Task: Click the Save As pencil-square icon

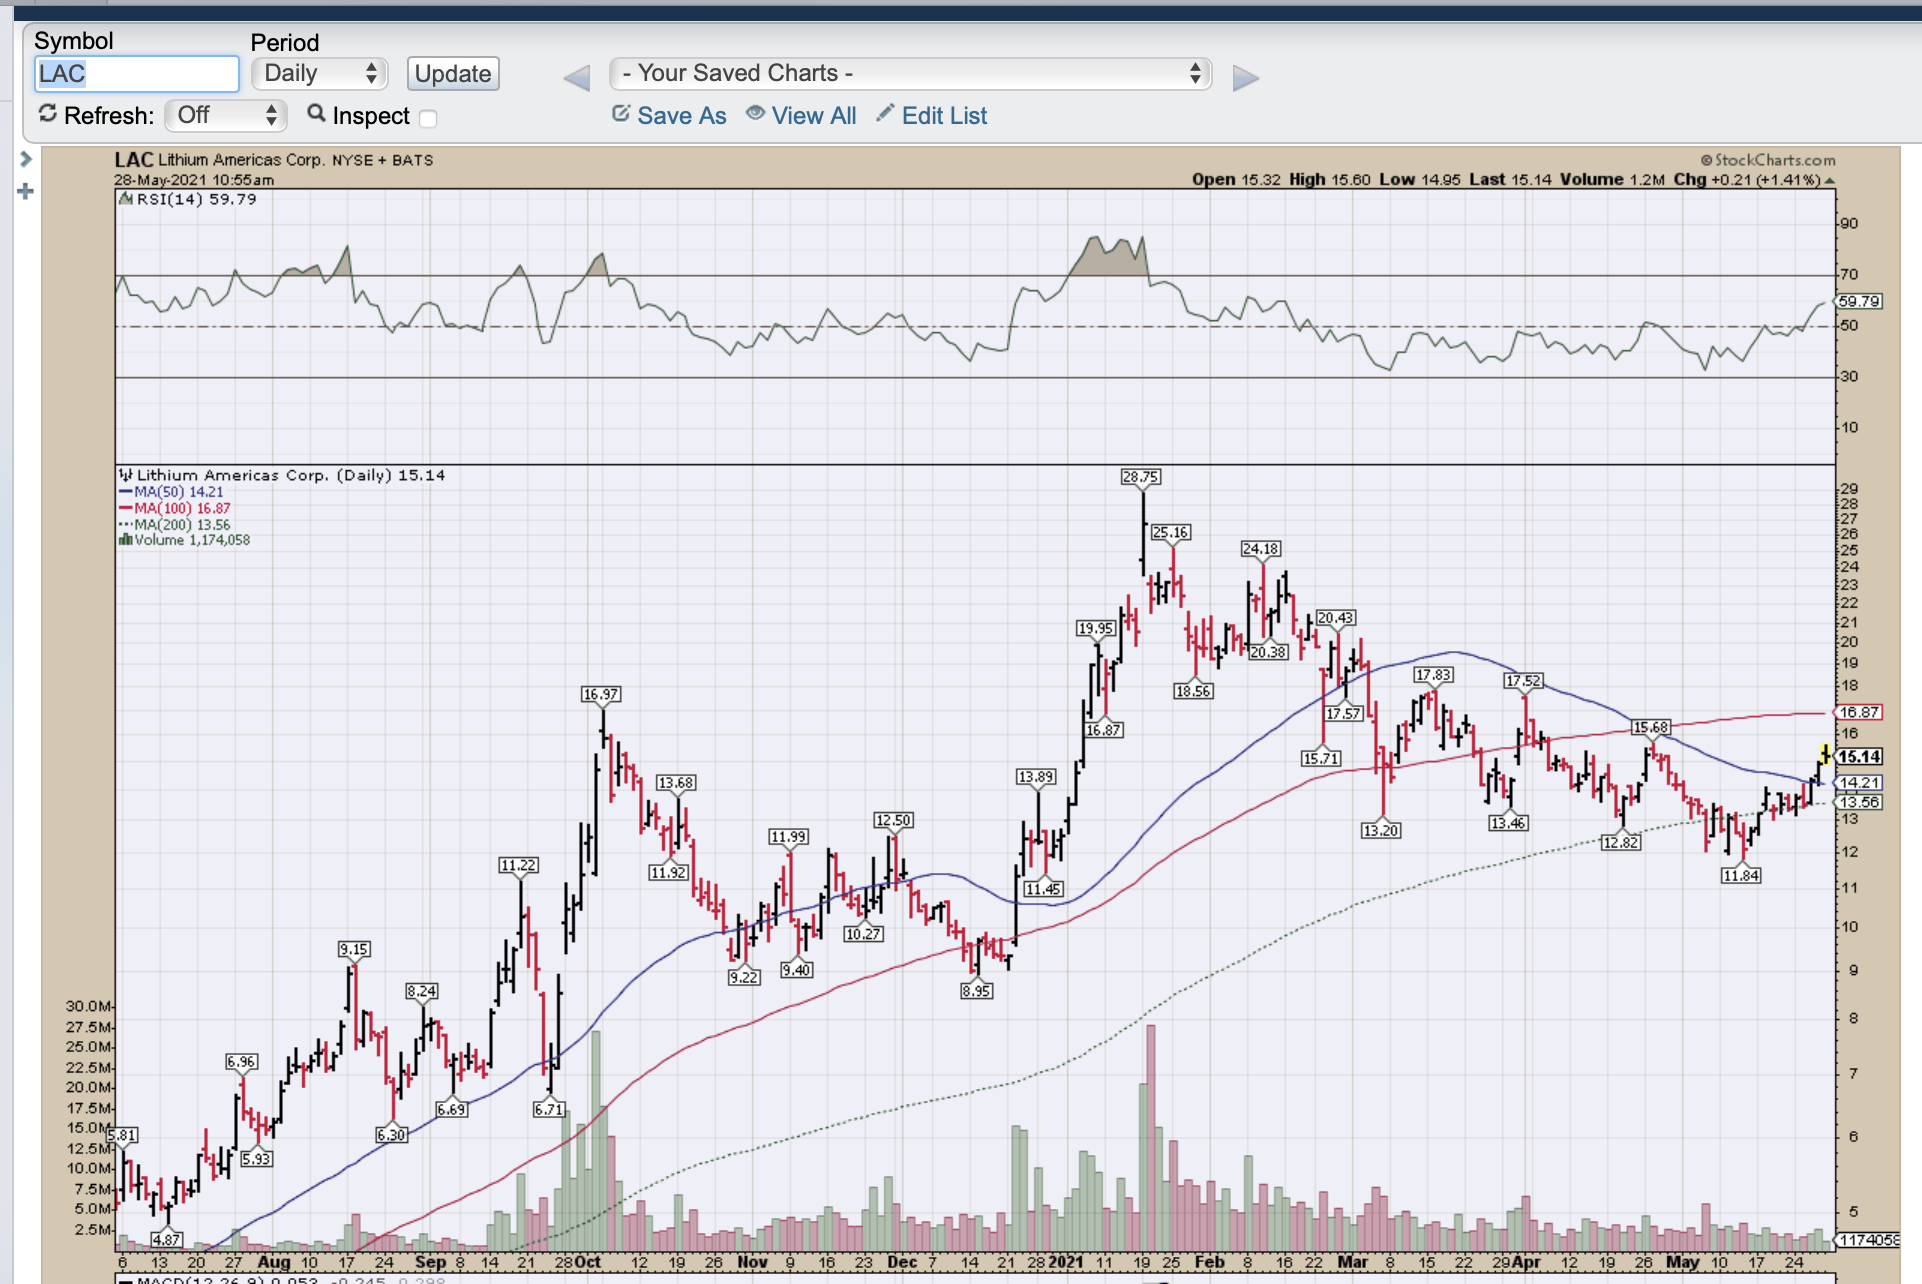Action: [621, 114]
